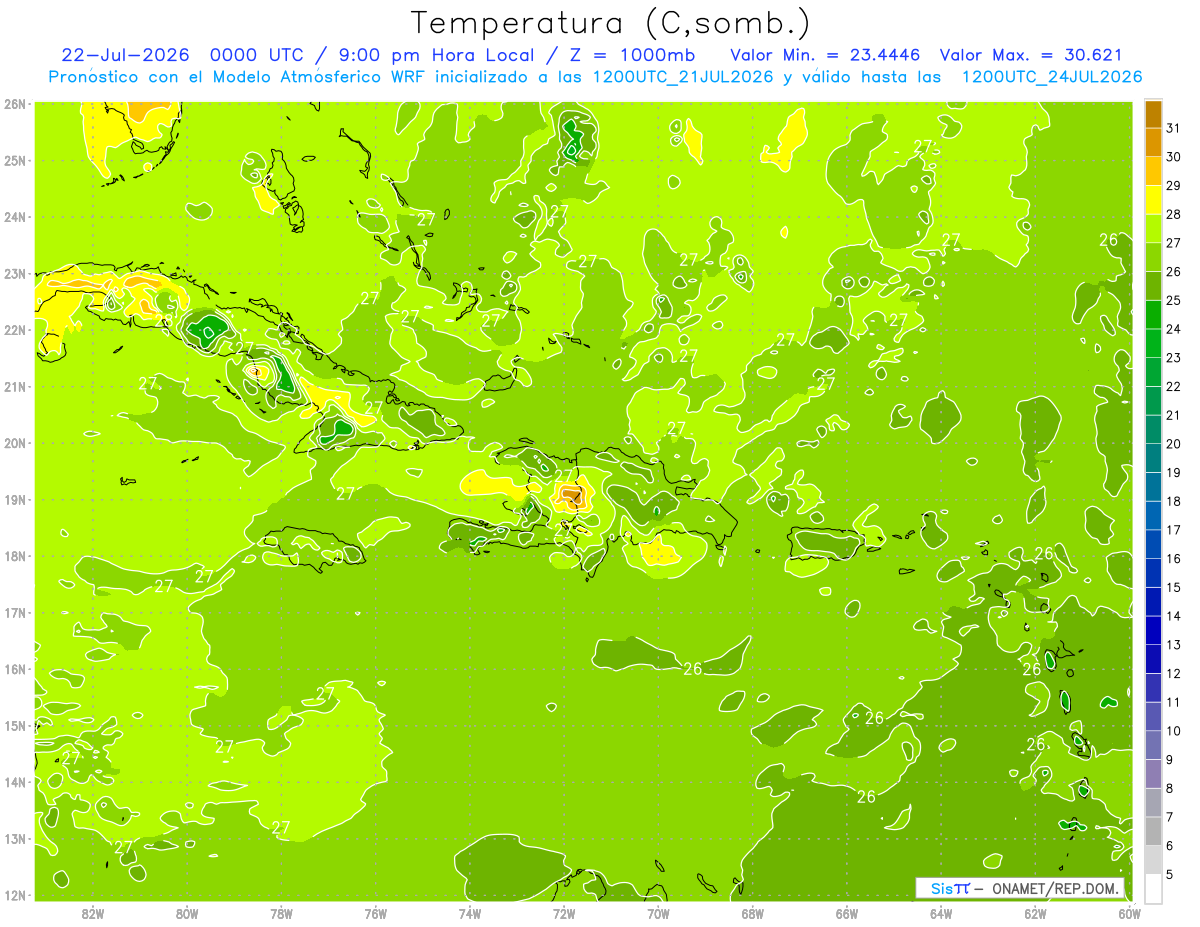
Task: Click the "17" value on the color scale
Action: coord(1174,530)
